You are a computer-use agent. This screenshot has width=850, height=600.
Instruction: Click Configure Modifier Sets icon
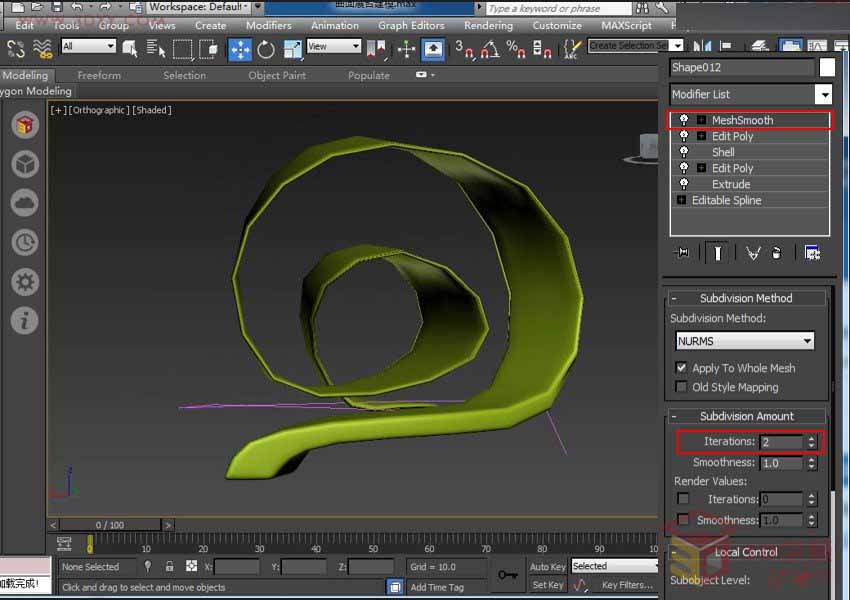pos(812,253)
